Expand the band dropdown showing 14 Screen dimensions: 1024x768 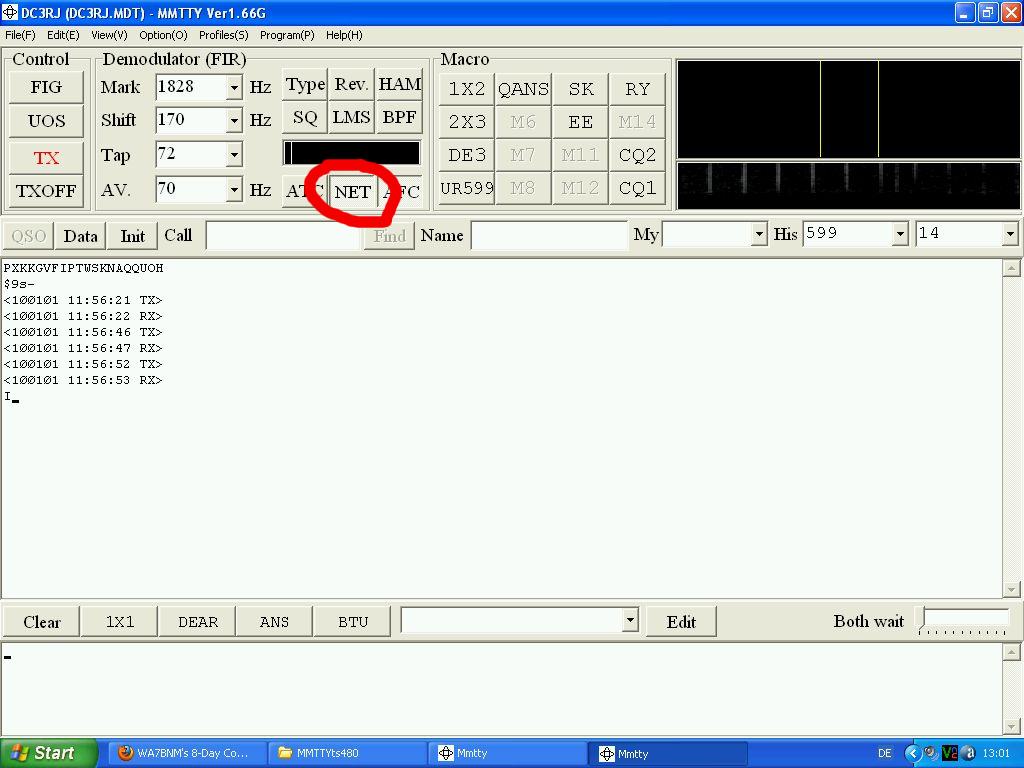pyautogui.click(x=1010, y=234)
